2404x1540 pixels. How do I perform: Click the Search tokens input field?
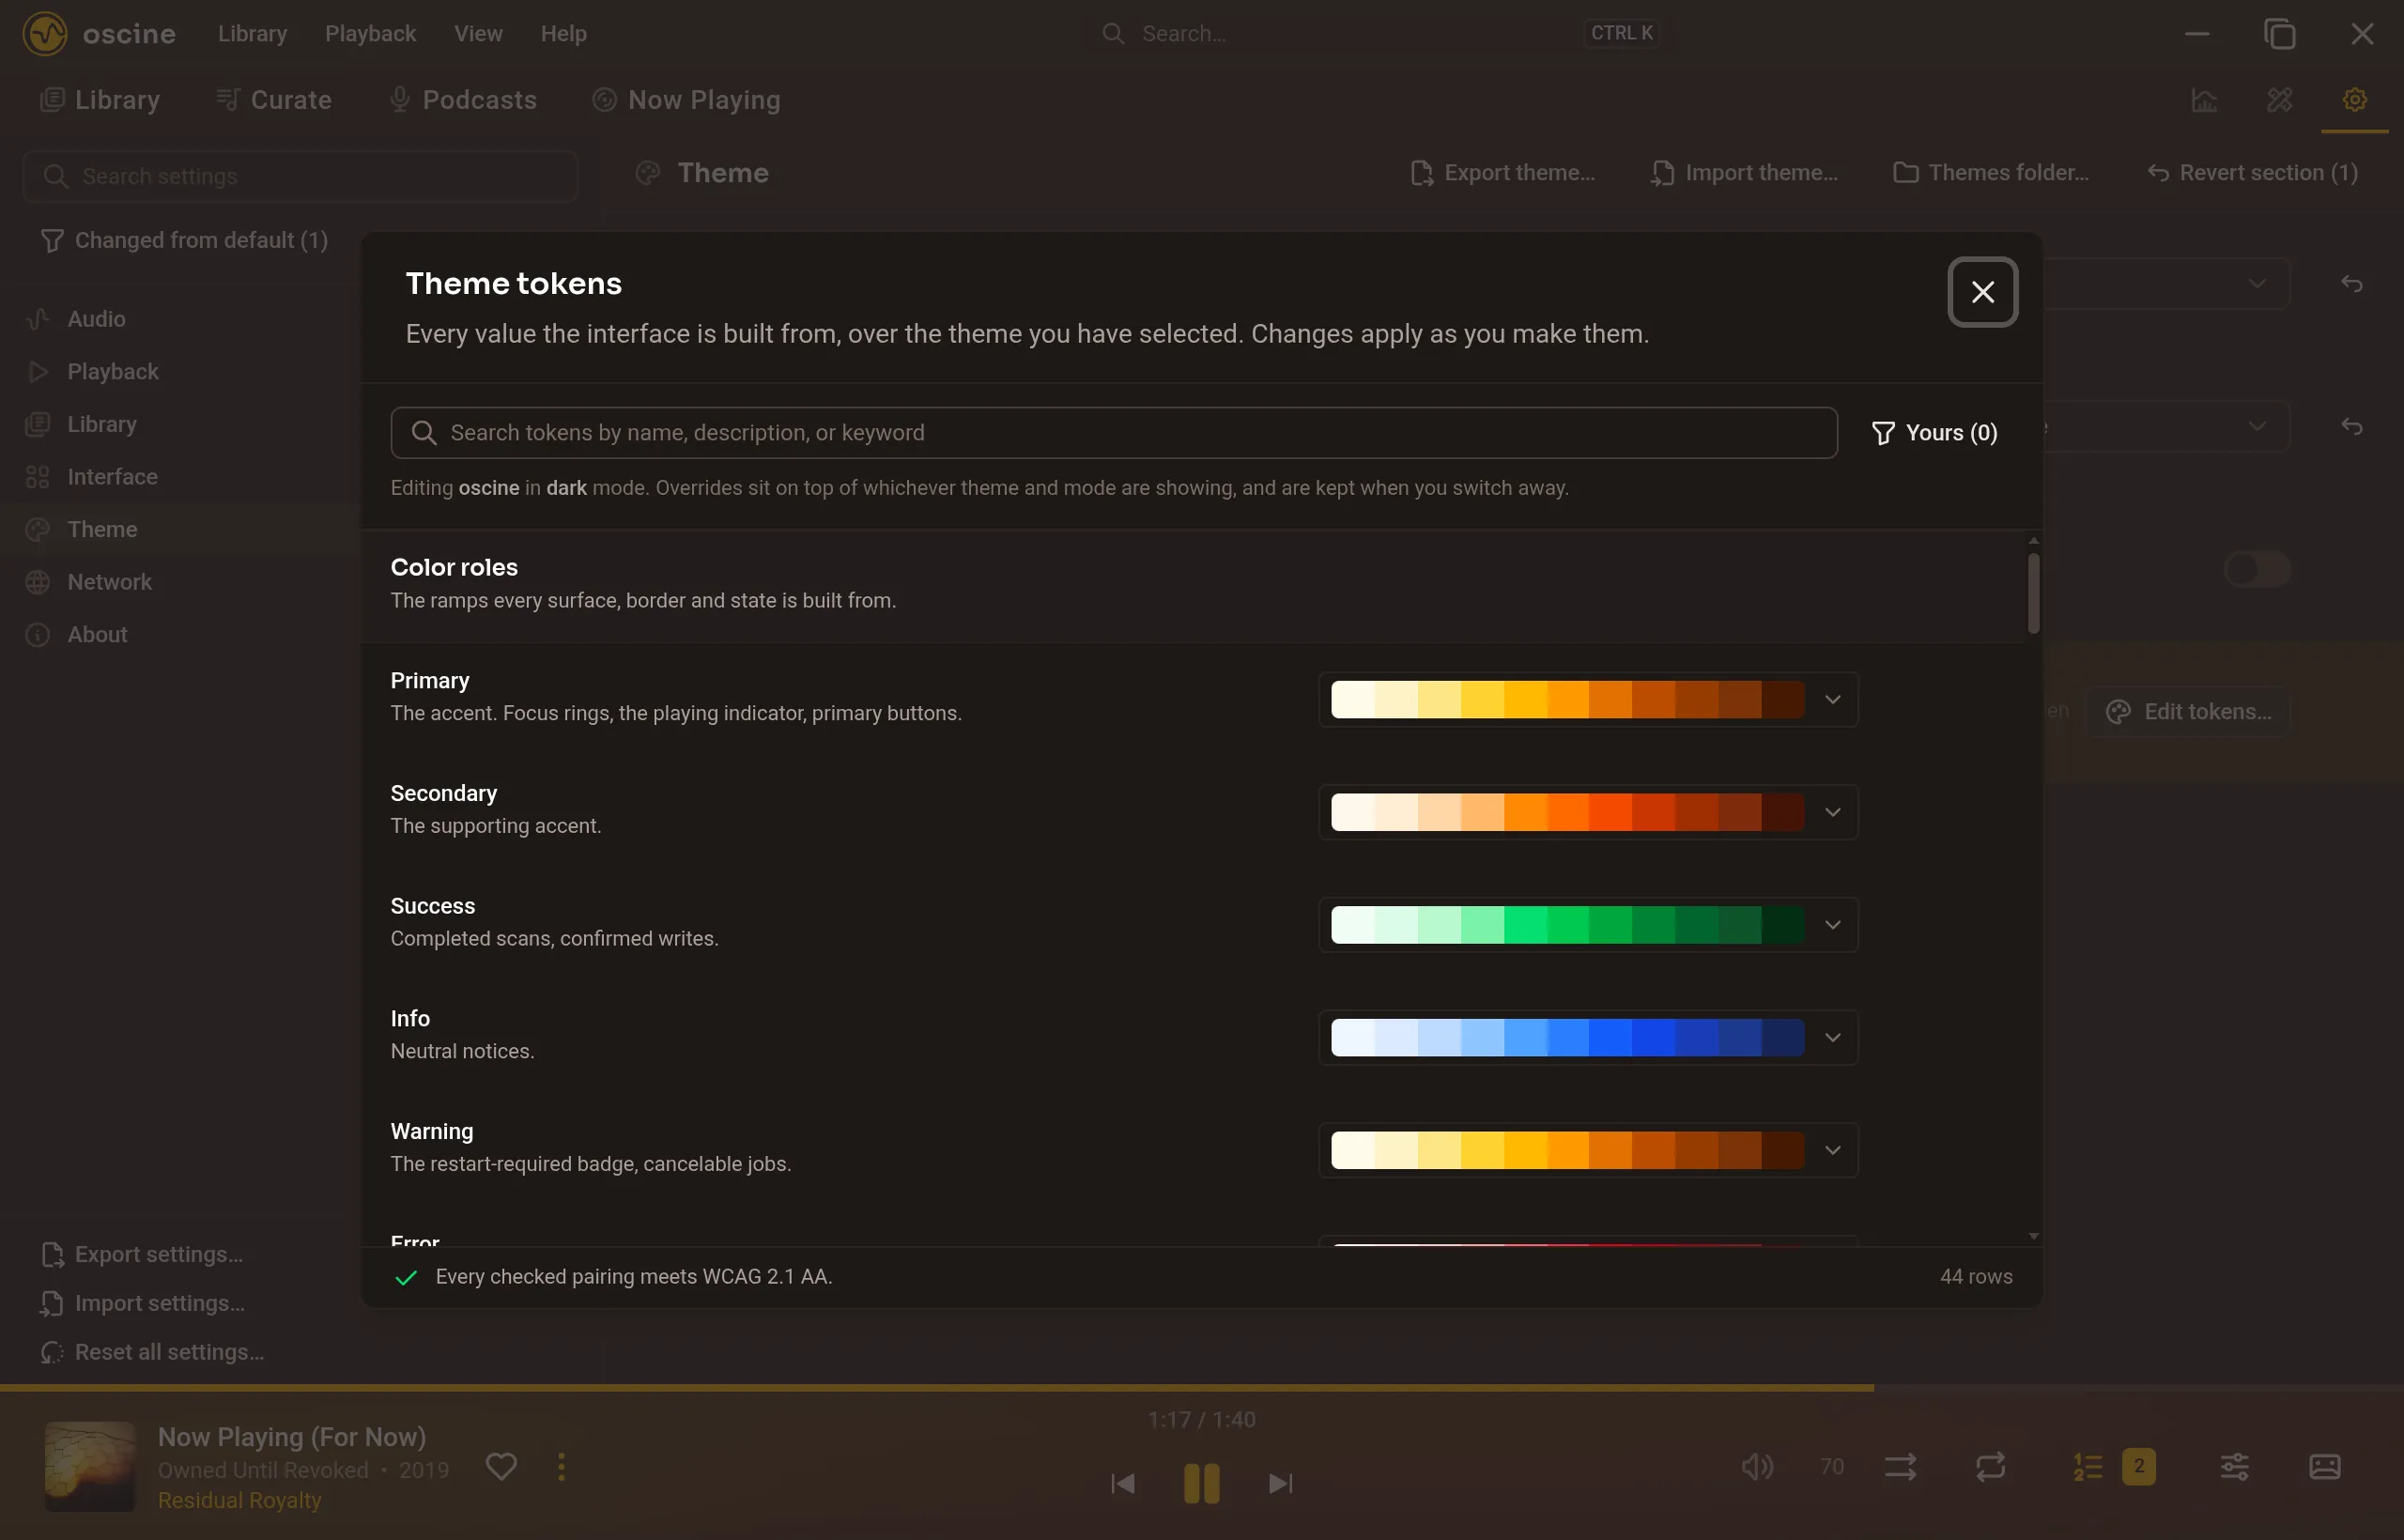point(1114,432)
